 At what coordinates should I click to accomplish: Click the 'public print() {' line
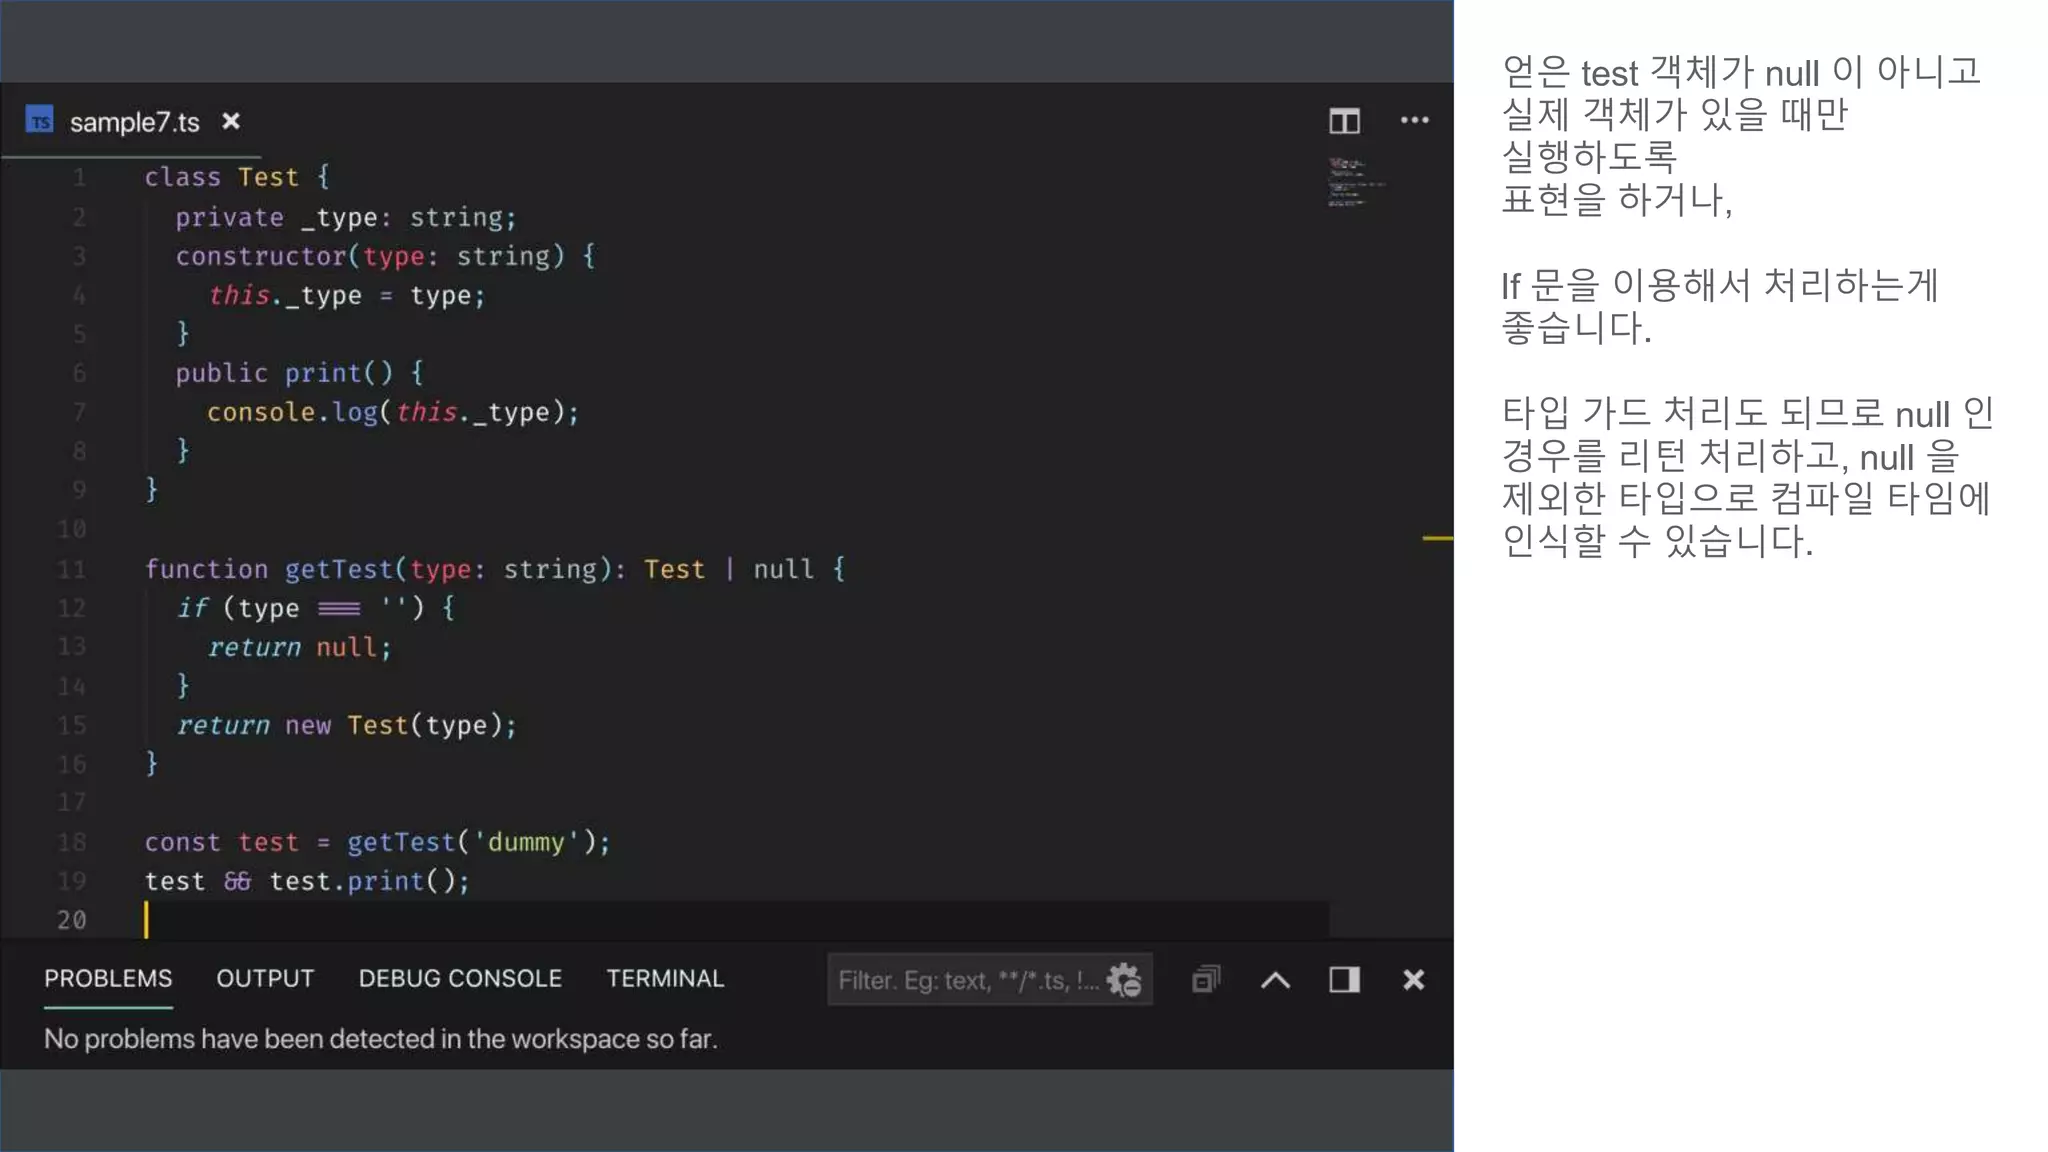(x=300, y=373)
